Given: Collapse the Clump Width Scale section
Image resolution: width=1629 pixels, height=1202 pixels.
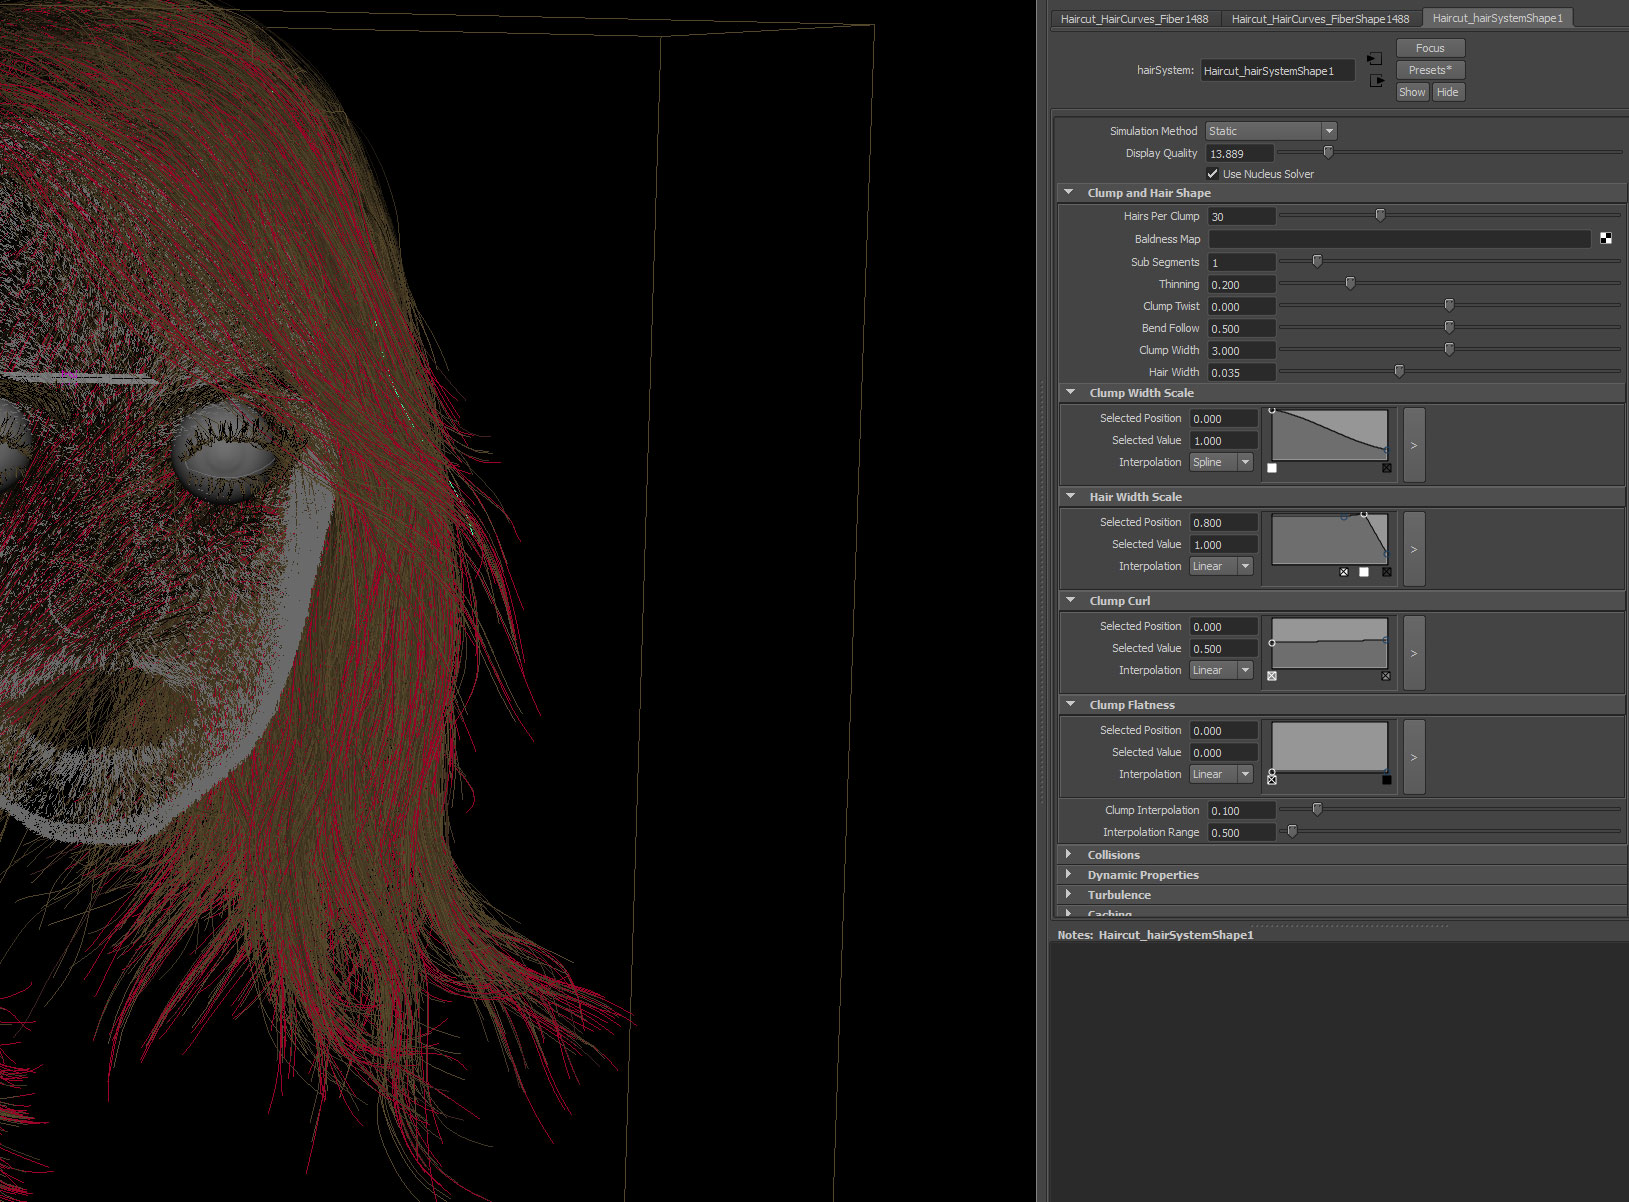Looking at the screenshot, I should (1071, 393).
